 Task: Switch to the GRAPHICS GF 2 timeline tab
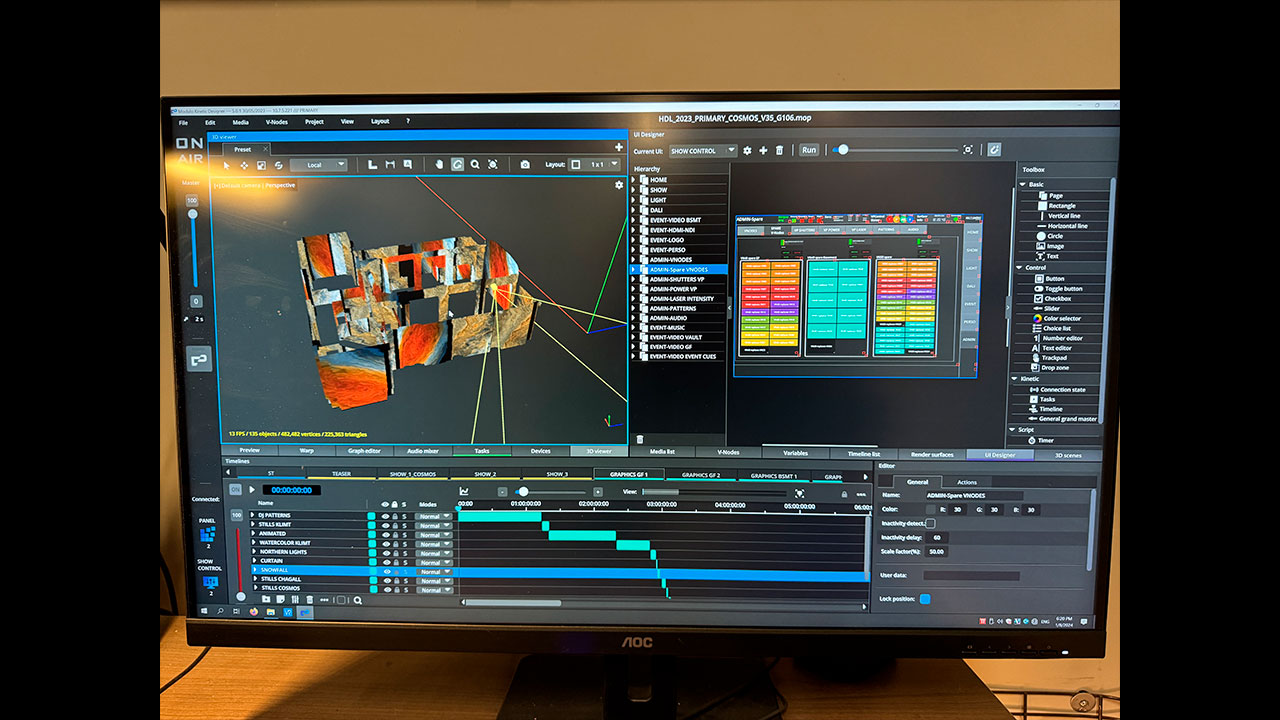click(701, 475)
